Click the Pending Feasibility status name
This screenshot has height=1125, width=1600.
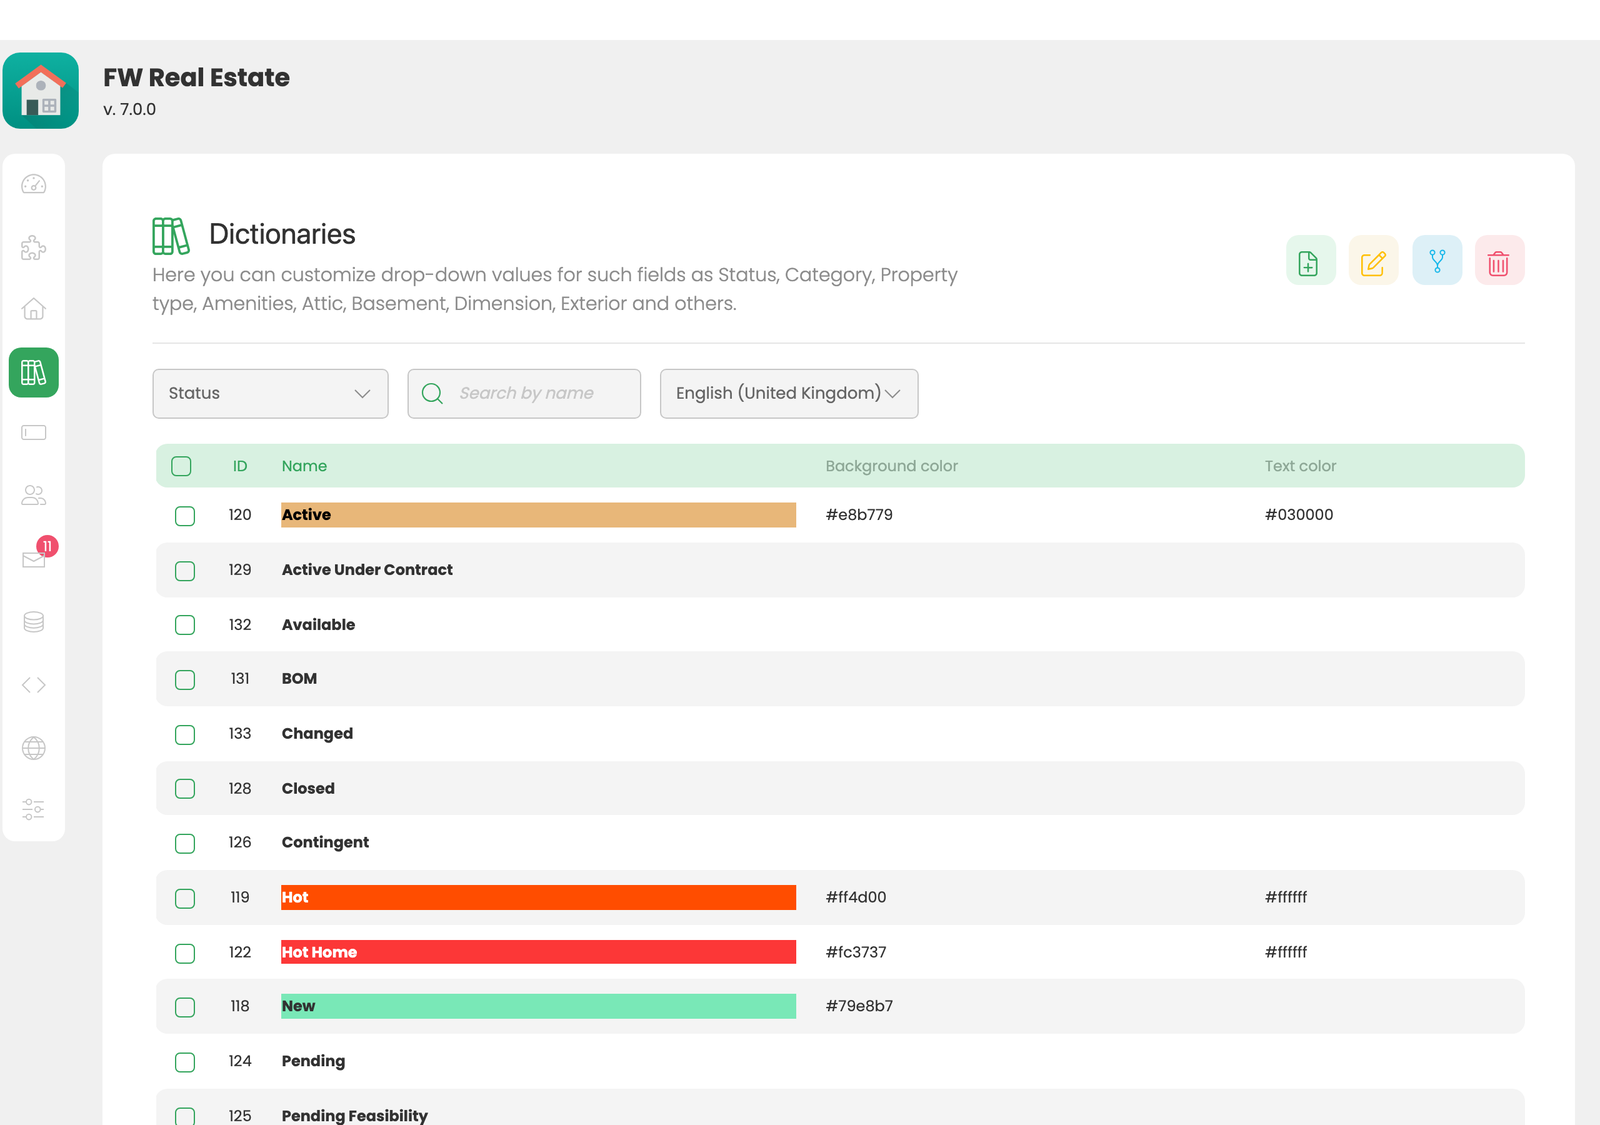[x=354, y=1116]
